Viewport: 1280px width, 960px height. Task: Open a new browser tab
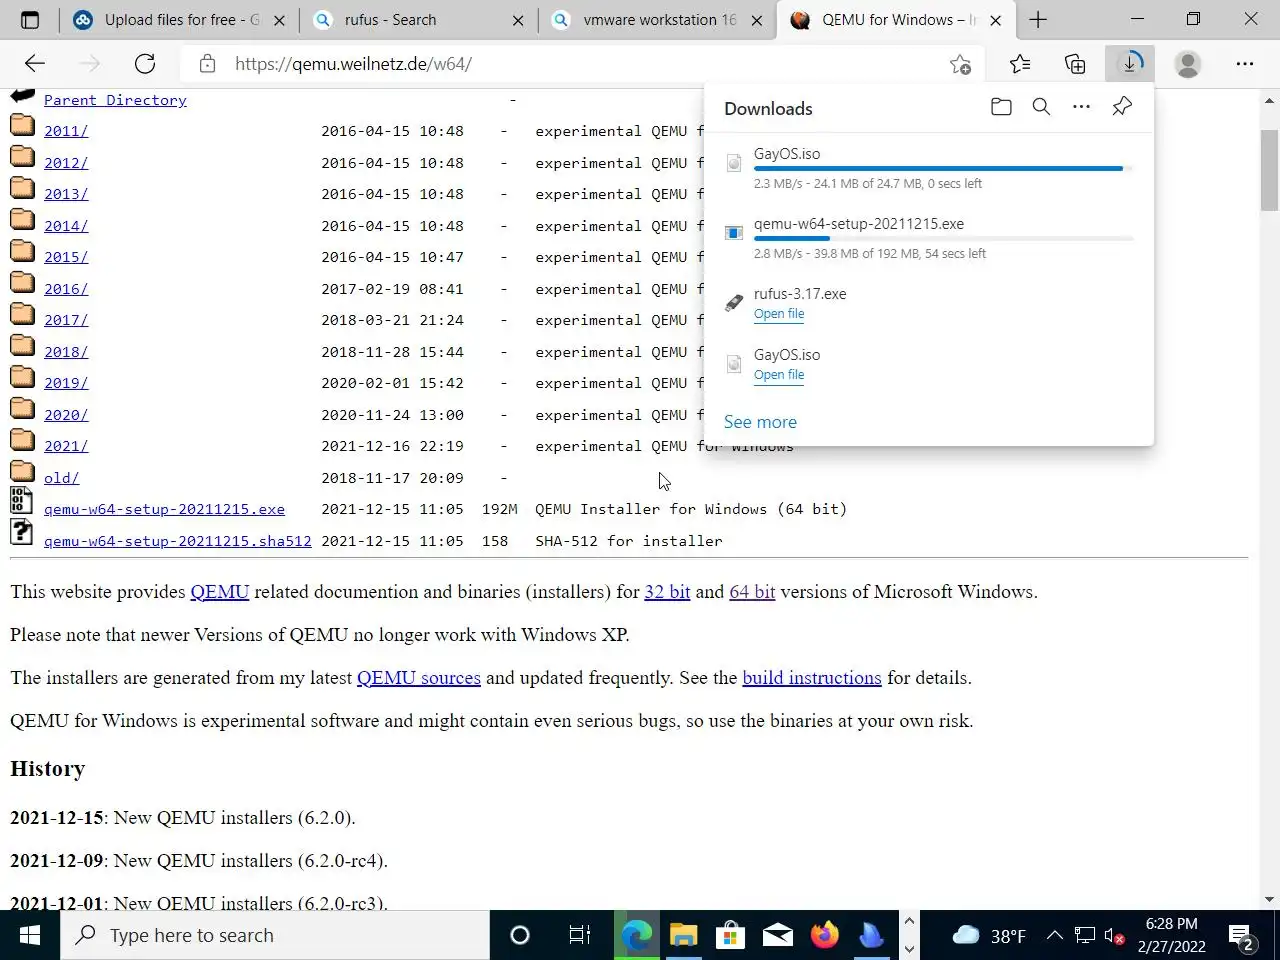click(1038, 20)
